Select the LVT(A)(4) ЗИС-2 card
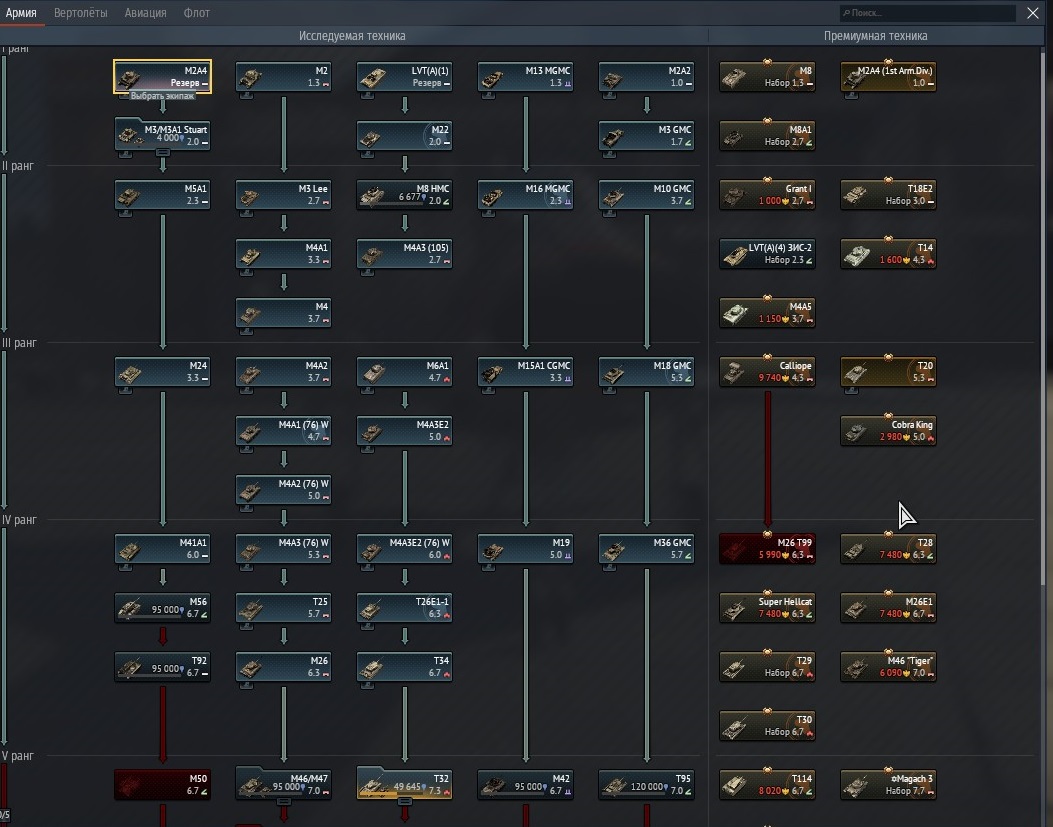 tap(767, 254)
